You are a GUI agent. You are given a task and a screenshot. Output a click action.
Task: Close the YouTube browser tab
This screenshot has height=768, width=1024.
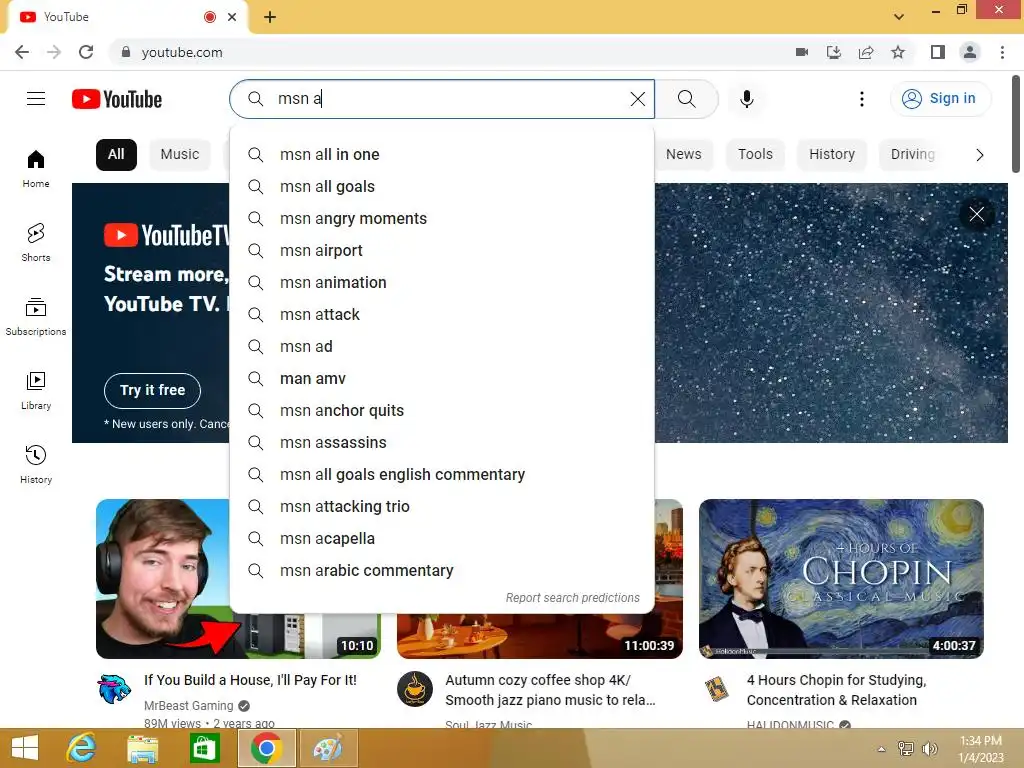tap(232, 17)
